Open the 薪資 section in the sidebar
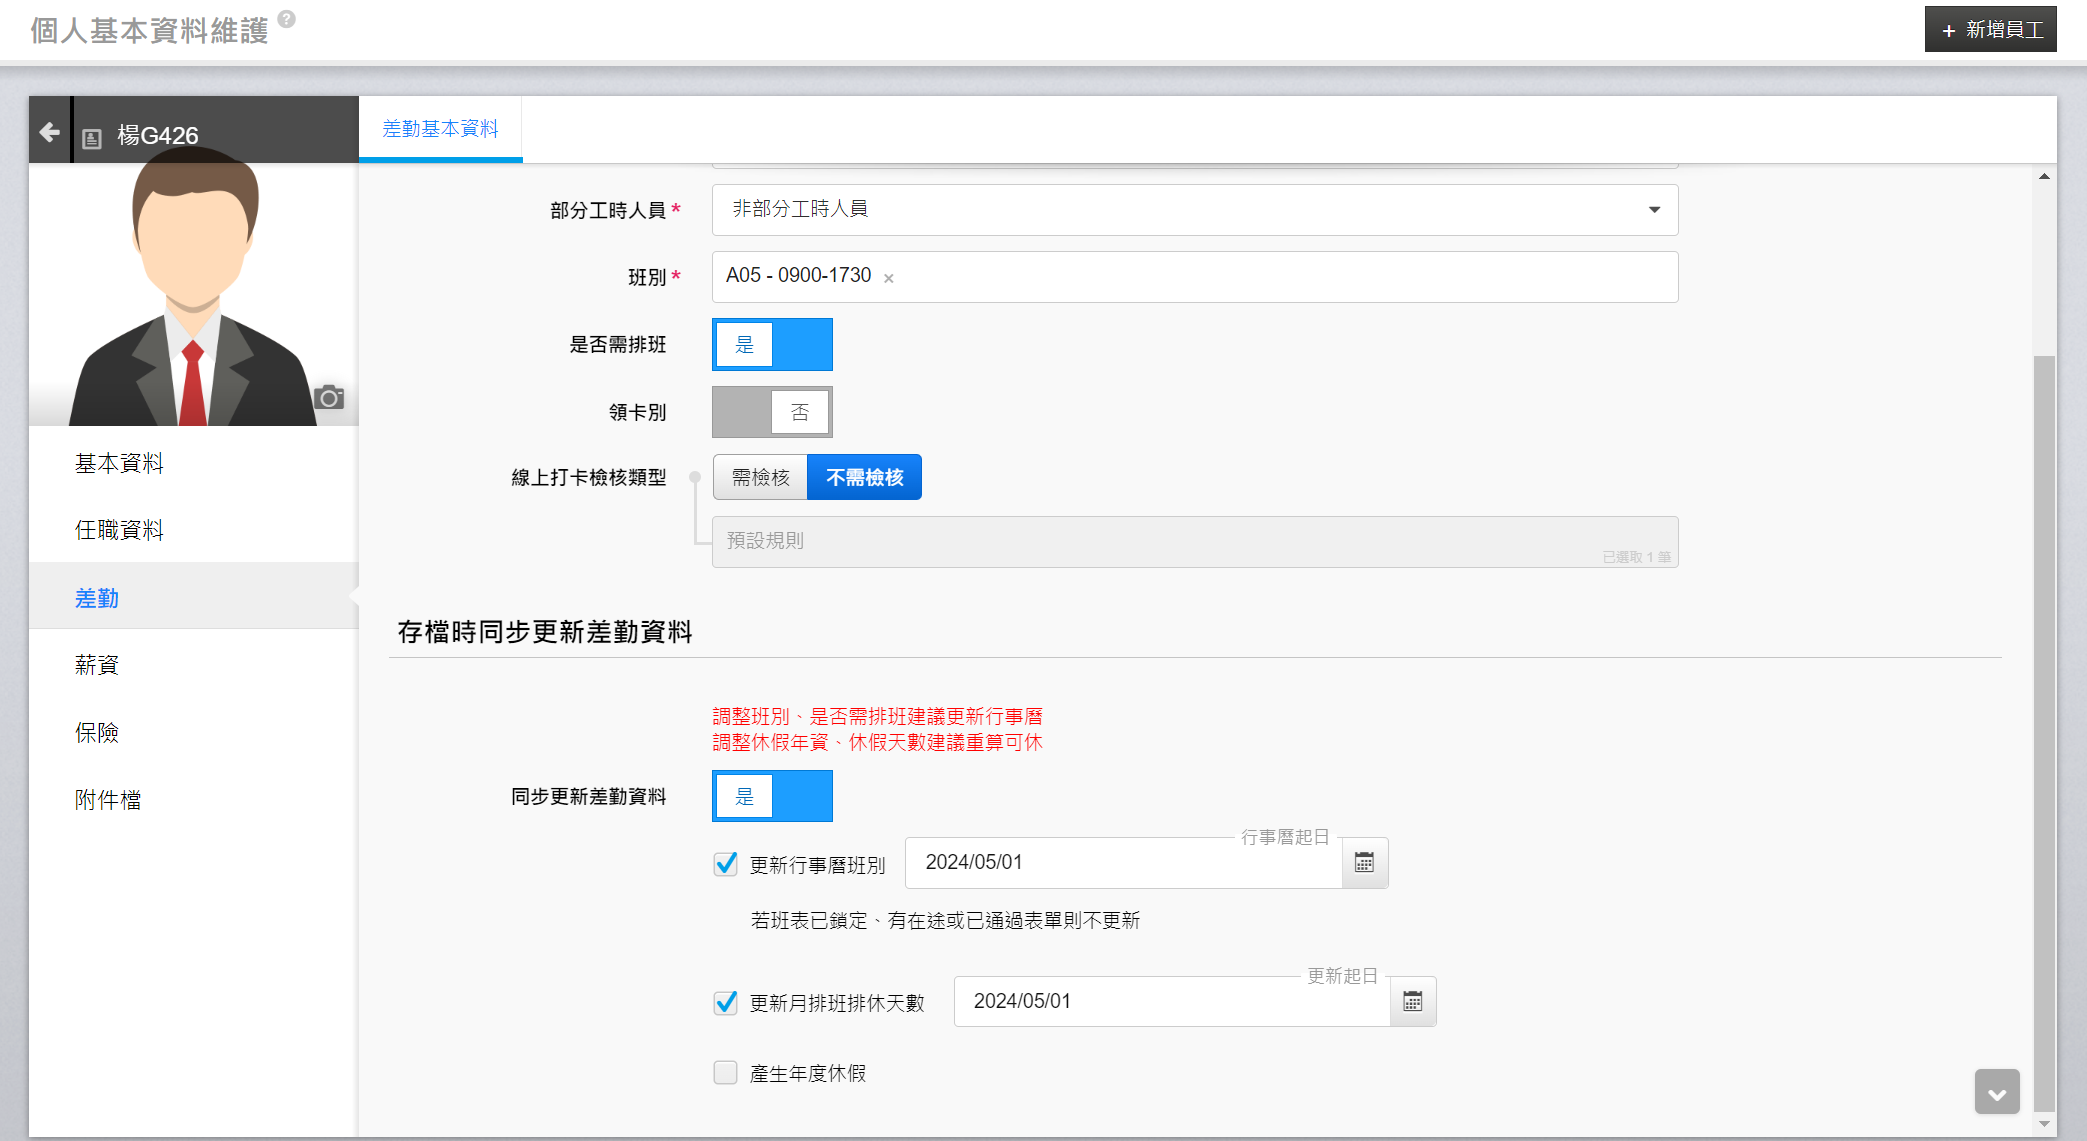 97,665
